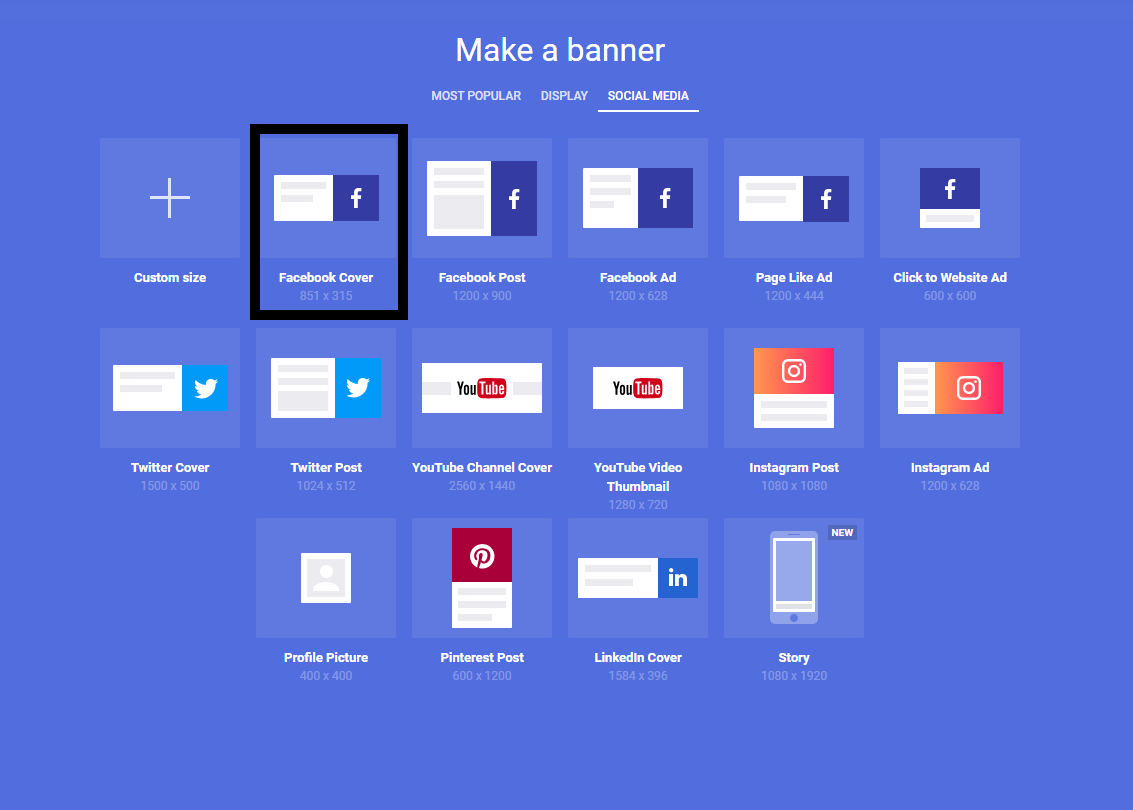The image size is (1133, 810).
Task: Choose the Facebook Post template icon
Action: pyautogui.click(x=482, y=199)
